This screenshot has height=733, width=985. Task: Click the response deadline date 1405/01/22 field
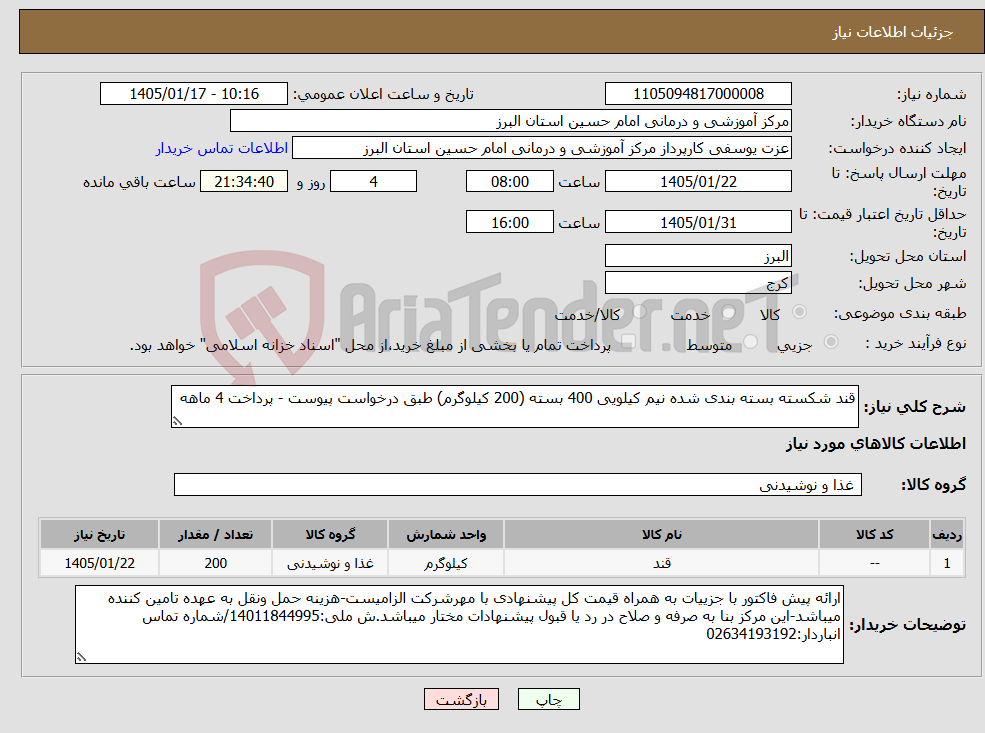tap(698, 182)
